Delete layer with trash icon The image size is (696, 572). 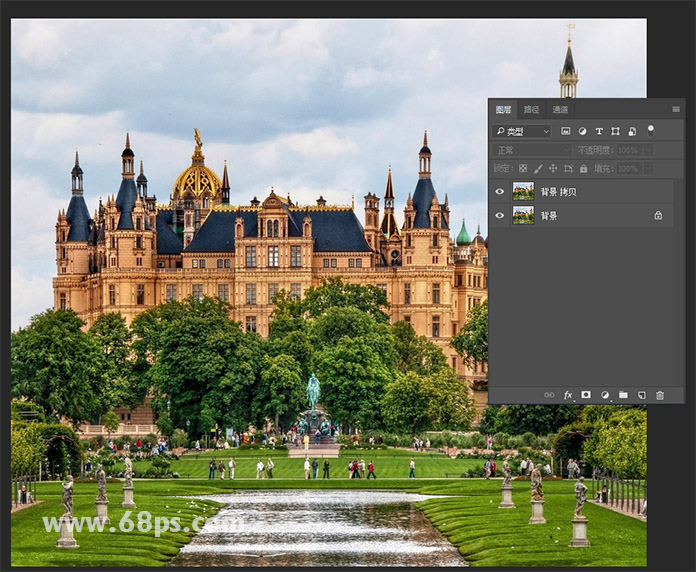[x=660, y=394]
